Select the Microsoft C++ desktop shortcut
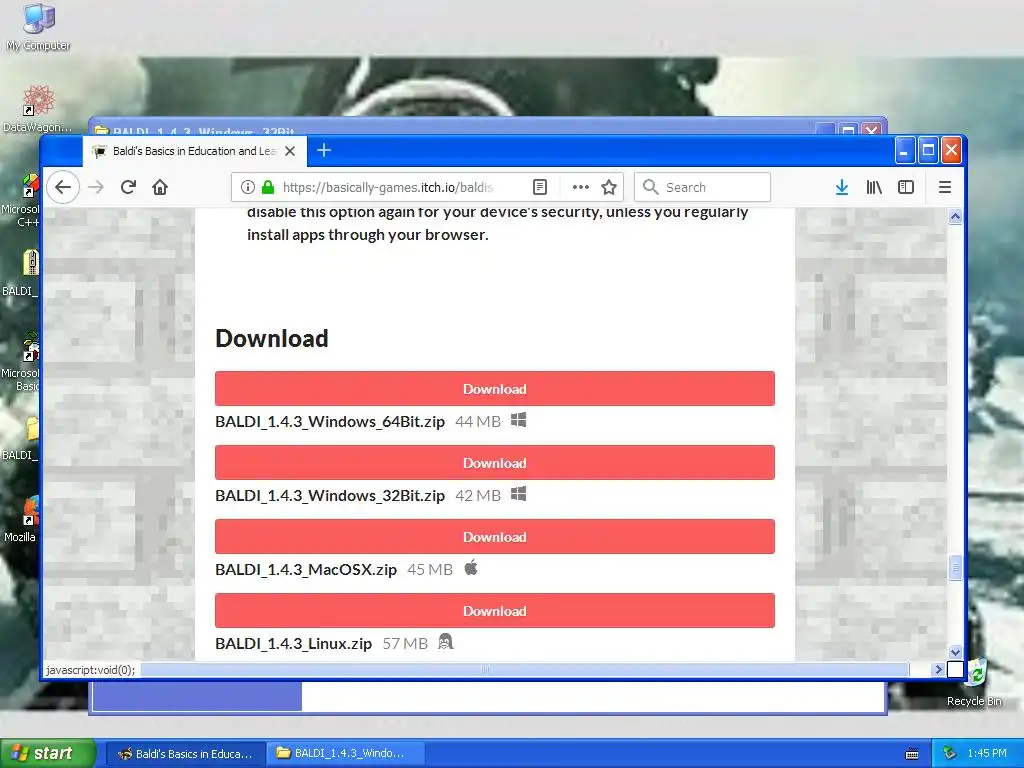 (x=22, y=200)
